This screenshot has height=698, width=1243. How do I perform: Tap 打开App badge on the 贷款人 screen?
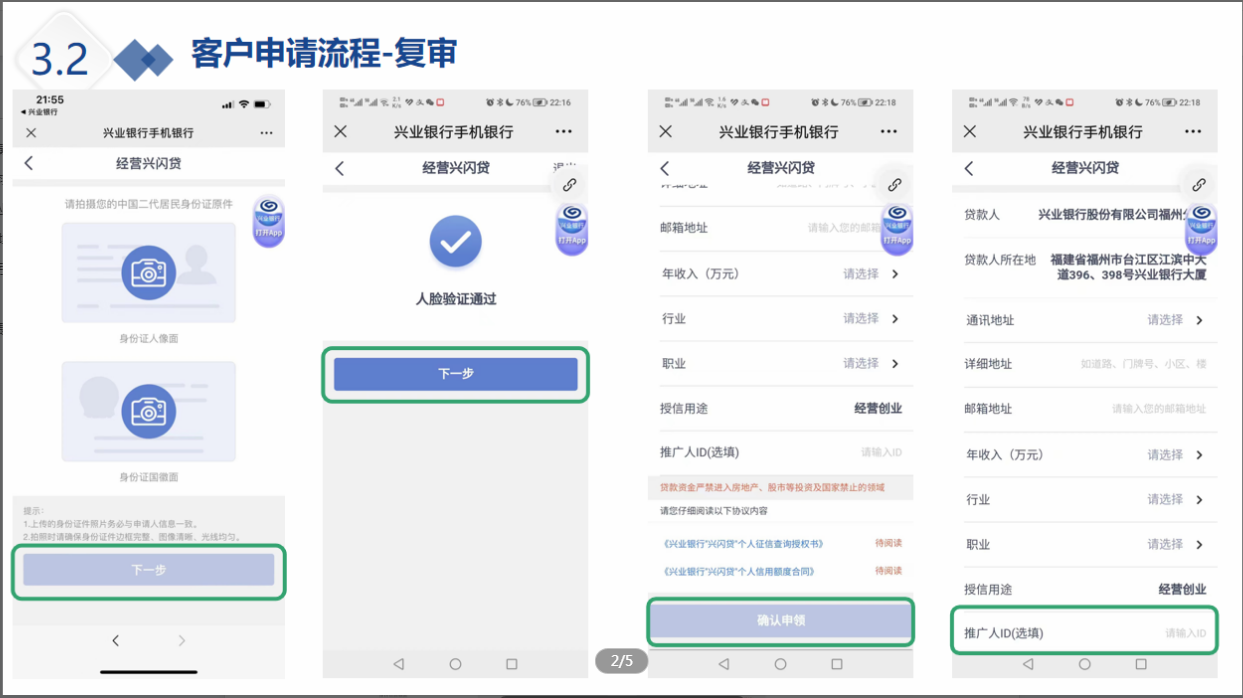click(x=1201, y=228)
